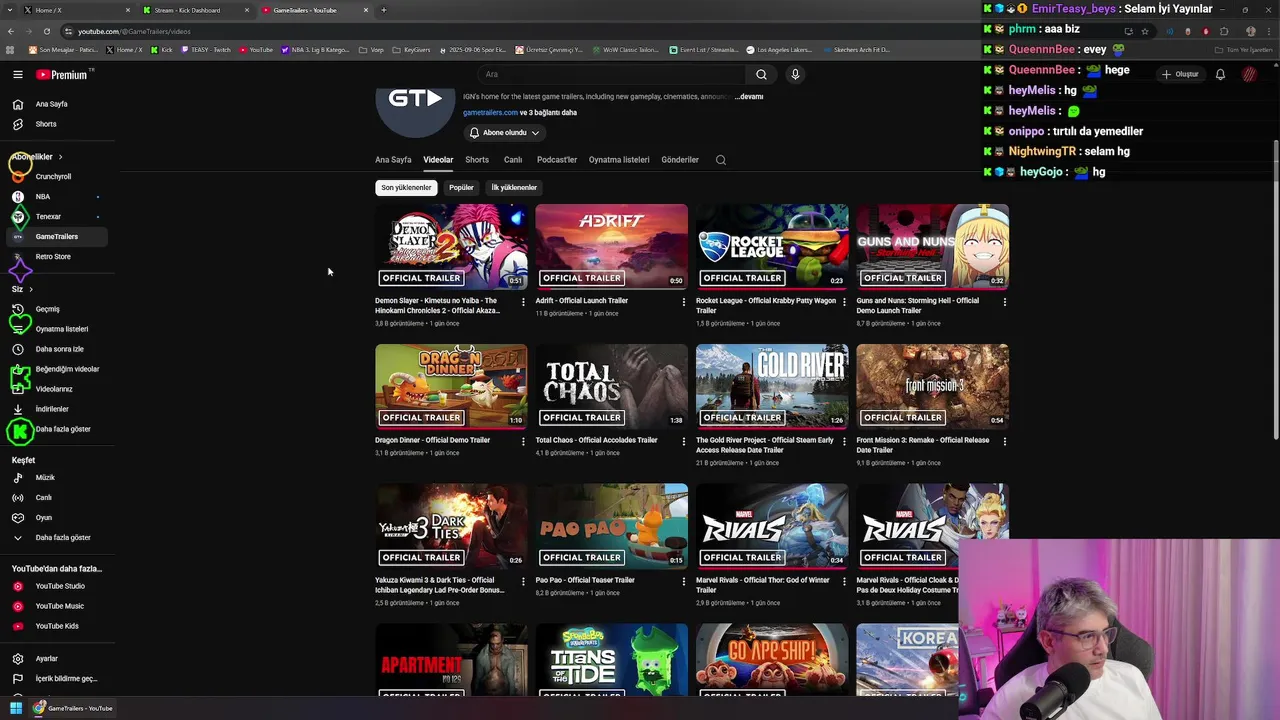Viewport: 1280px width, 720px height.
Task: Start voice search with microphone icon
Action: pyautogui.click(x=795, y=74)
